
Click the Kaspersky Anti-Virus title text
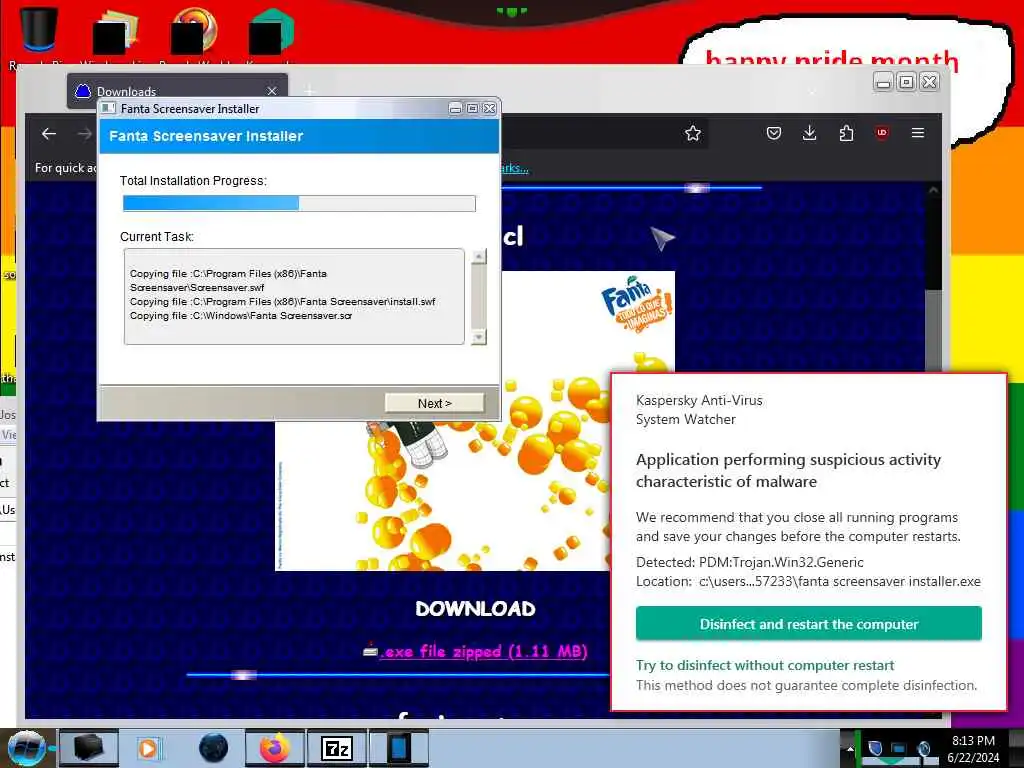699,400
